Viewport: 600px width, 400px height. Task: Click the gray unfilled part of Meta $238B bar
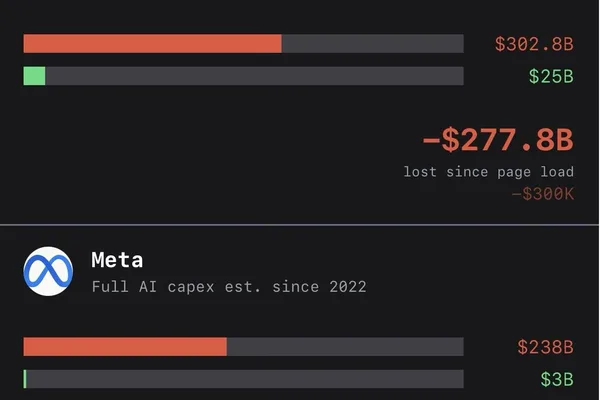(x=345, y=346)
